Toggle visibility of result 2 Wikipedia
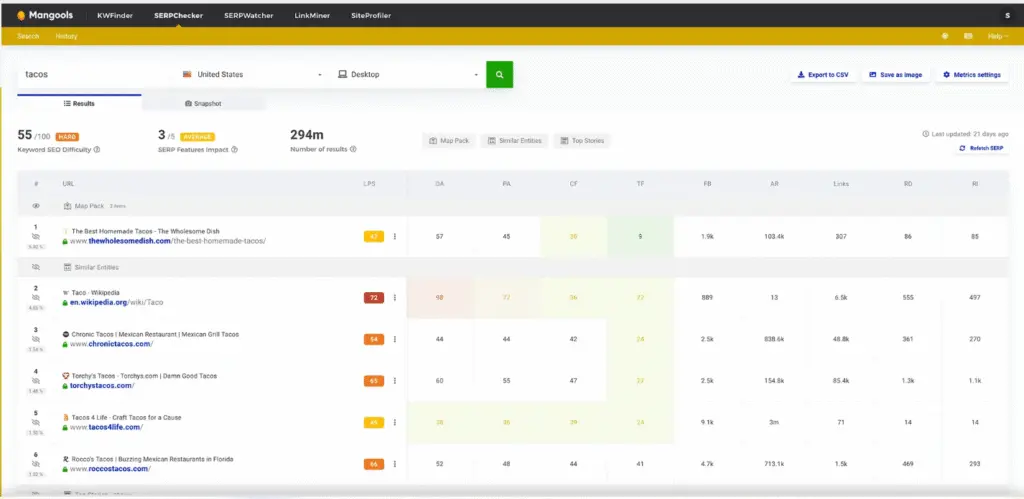This screenshot has width=1024, height=499. pos(36,297)
